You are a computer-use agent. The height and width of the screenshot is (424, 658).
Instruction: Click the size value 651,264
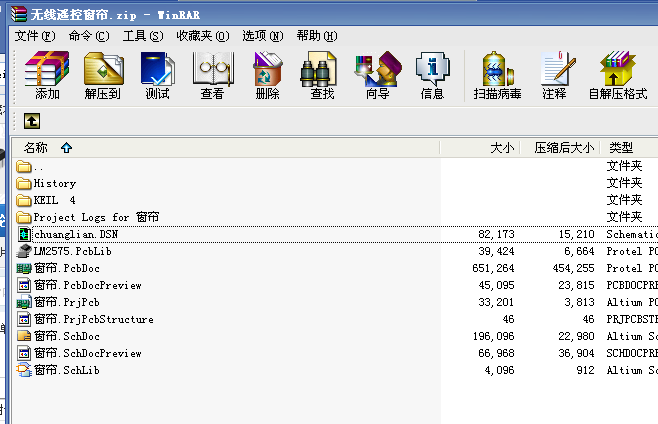click(493, 268)
